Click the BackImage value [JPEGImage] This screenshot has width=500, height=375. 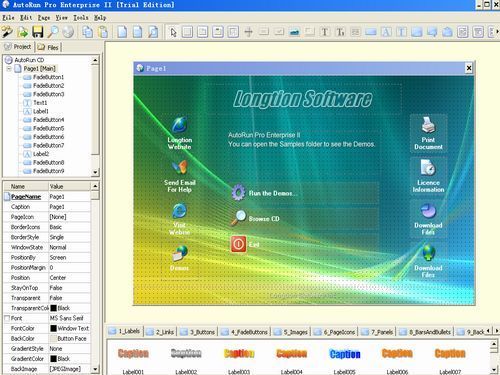69,369
